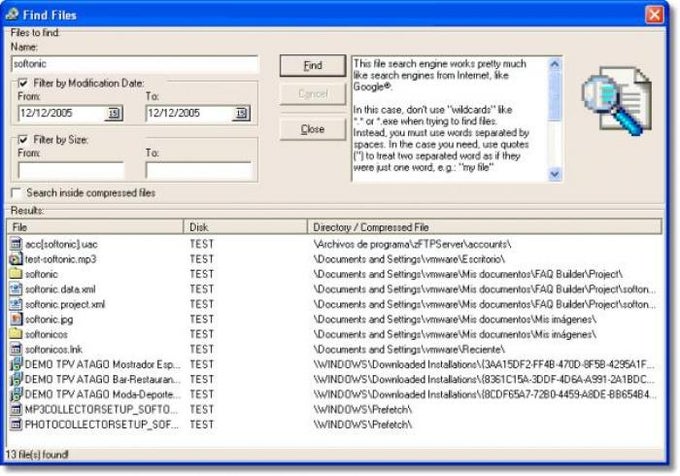
Task: Click Downloaded Installations path starting {3AA15DF2
Action: [x=484, y=365]
